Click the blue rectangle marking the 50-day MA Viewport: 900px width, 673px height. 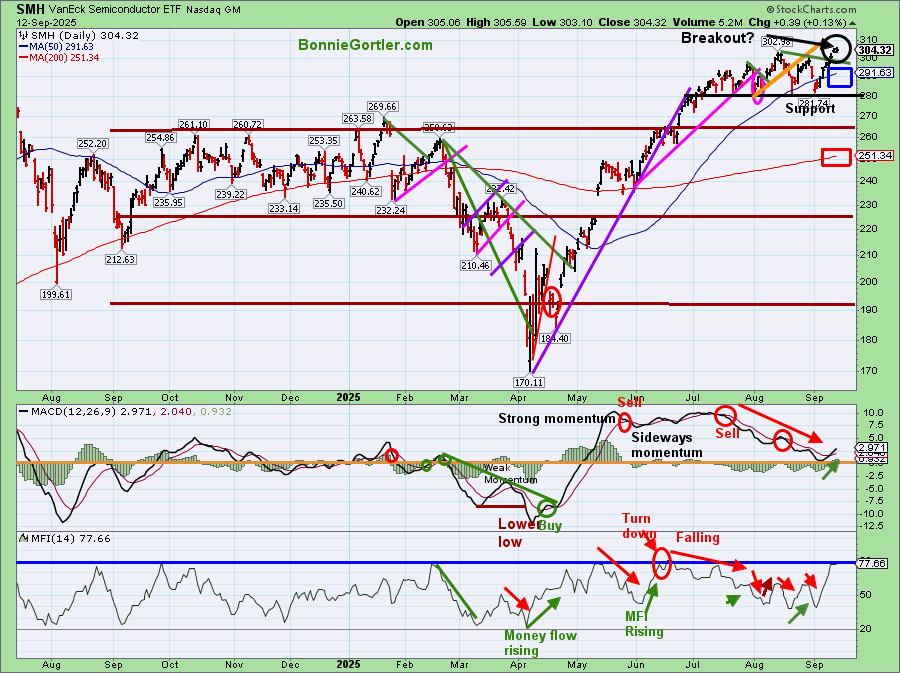pos(839,77)
